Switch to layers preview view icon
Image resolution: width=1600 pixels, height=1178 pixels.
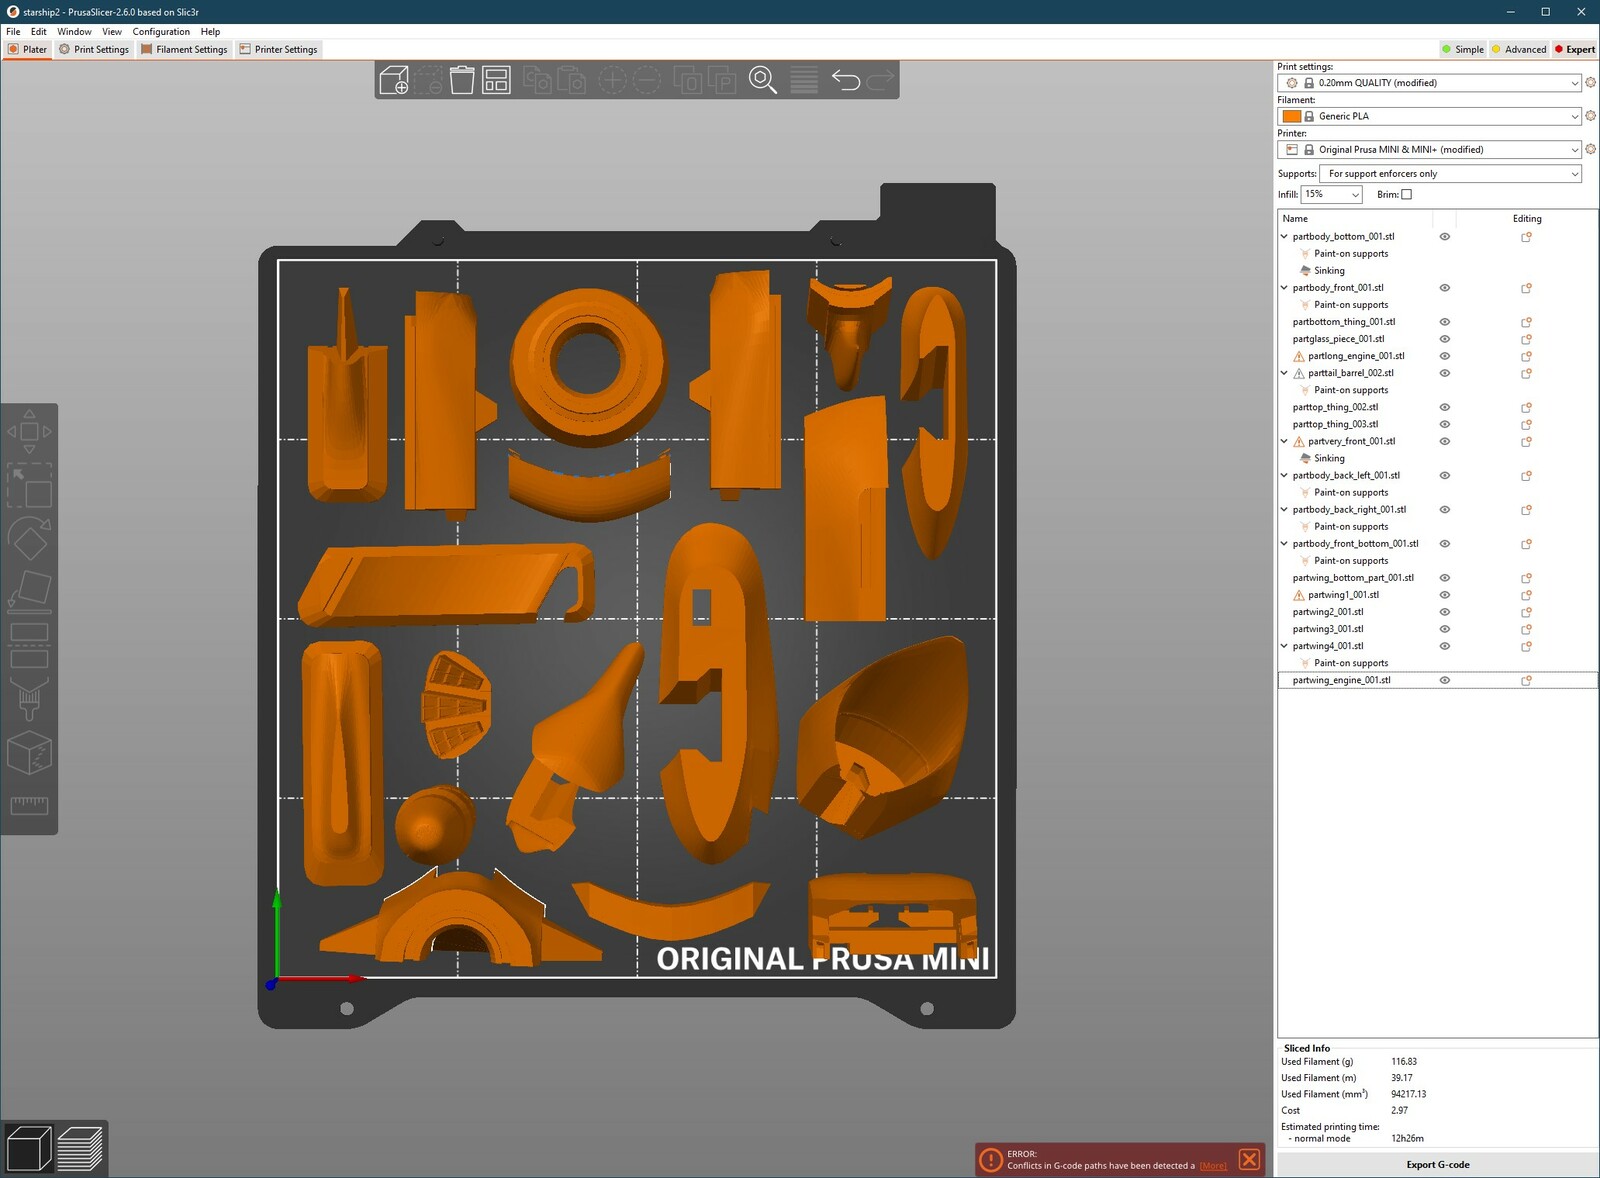click(x=80, y=1148)
